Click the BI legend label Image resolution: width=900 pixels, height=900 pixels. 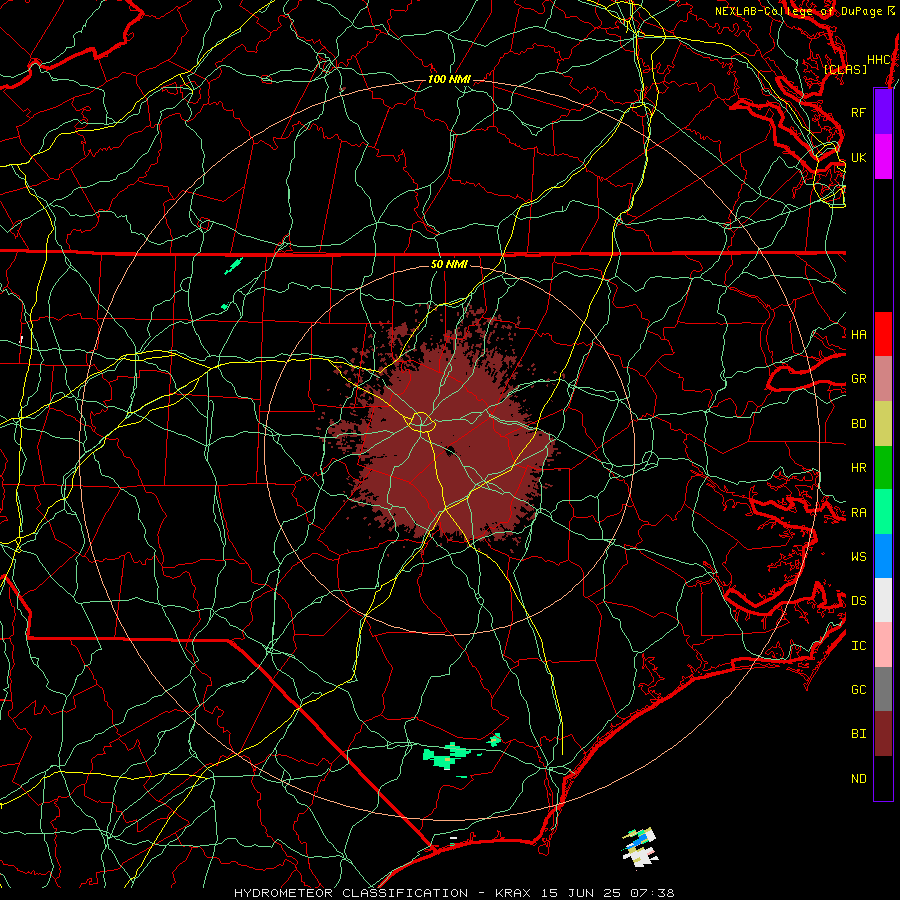(858, 734)
